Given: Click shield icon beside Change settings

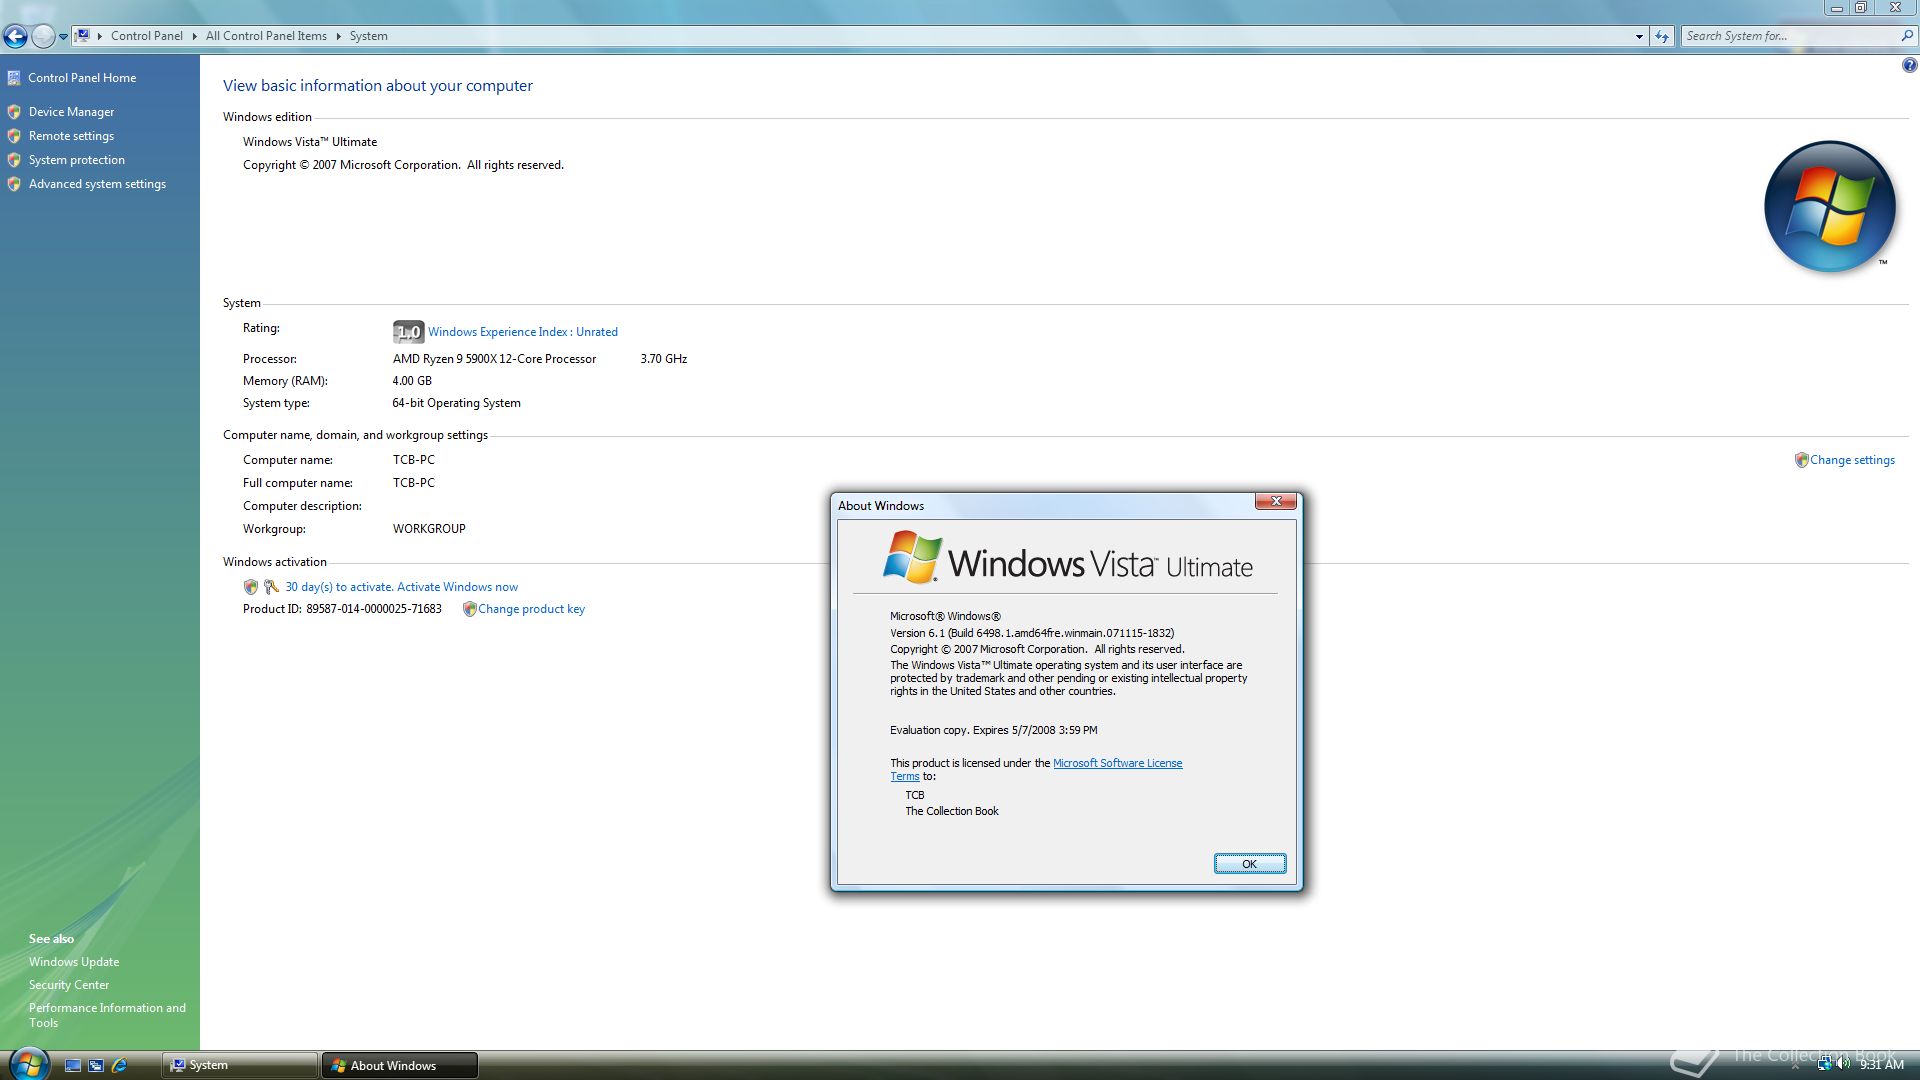Looking at the screenshot, I should [x=1801, y=460].
